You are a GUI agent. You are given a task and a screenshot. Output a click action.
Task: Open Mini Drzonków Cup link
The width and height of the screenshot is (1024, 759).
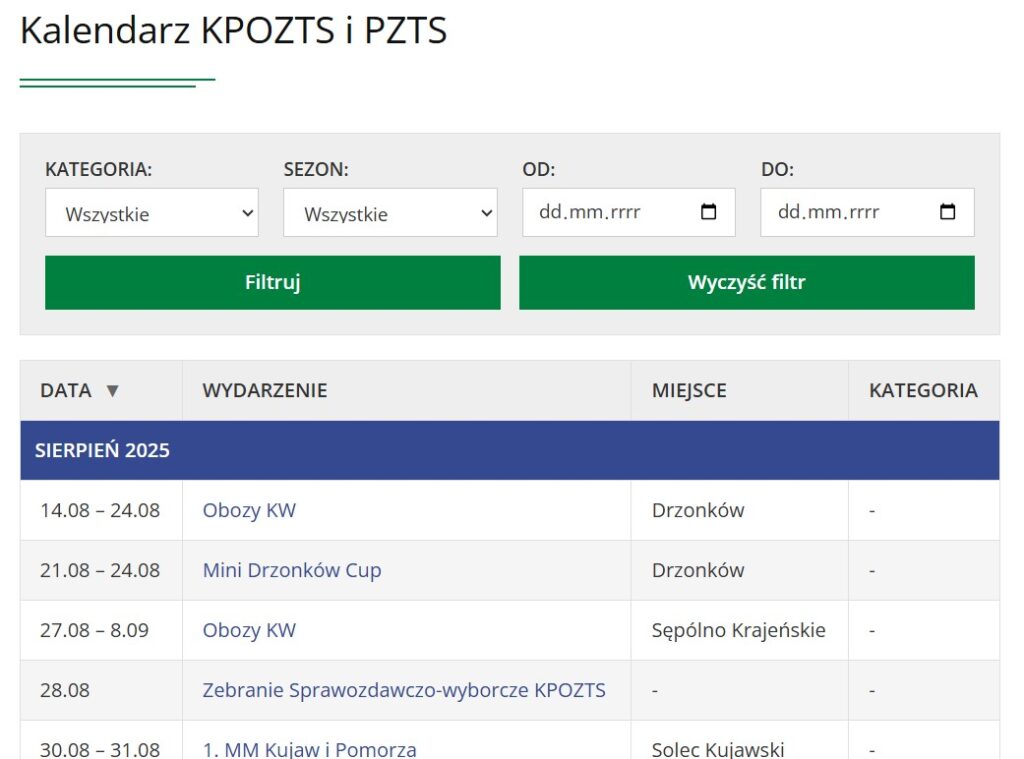[x=292, y=570]
